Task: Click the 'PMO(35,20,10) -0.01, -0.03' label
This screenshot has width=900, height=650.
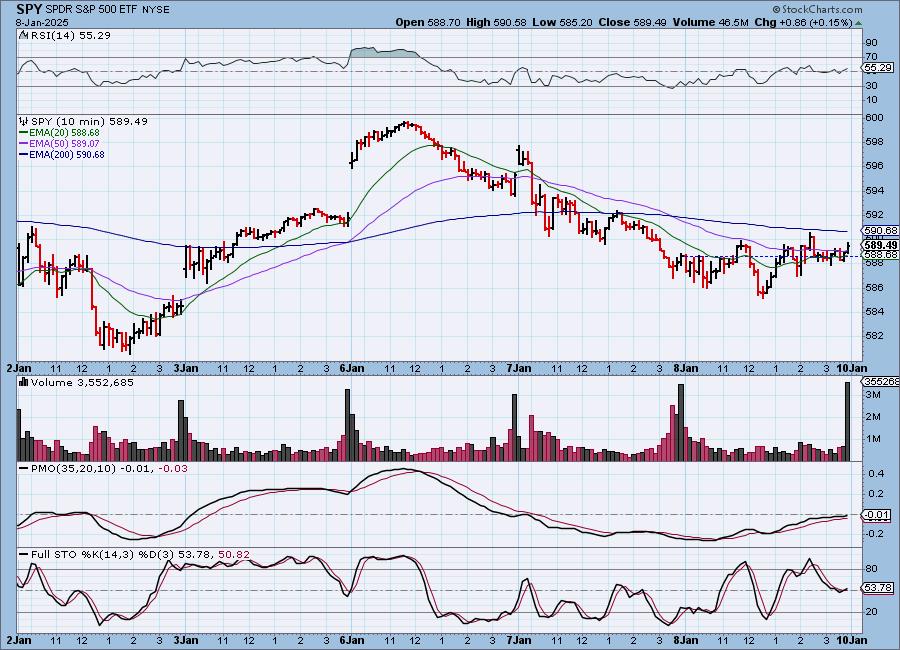Action: (x=109, y=469)
